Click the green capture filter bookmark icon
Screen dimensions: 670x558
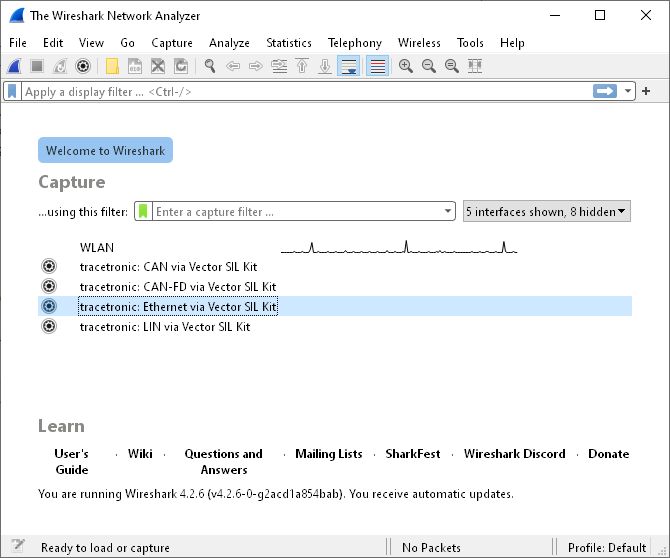(143, 211)
